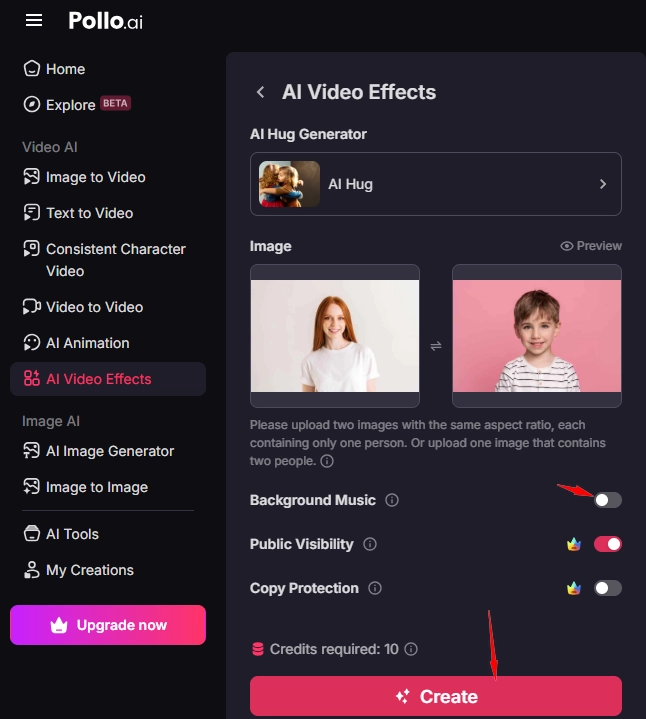The image size is (646, 719).
Task: Select the red-haired woman image thumbnail
Action: click(335, 336)
